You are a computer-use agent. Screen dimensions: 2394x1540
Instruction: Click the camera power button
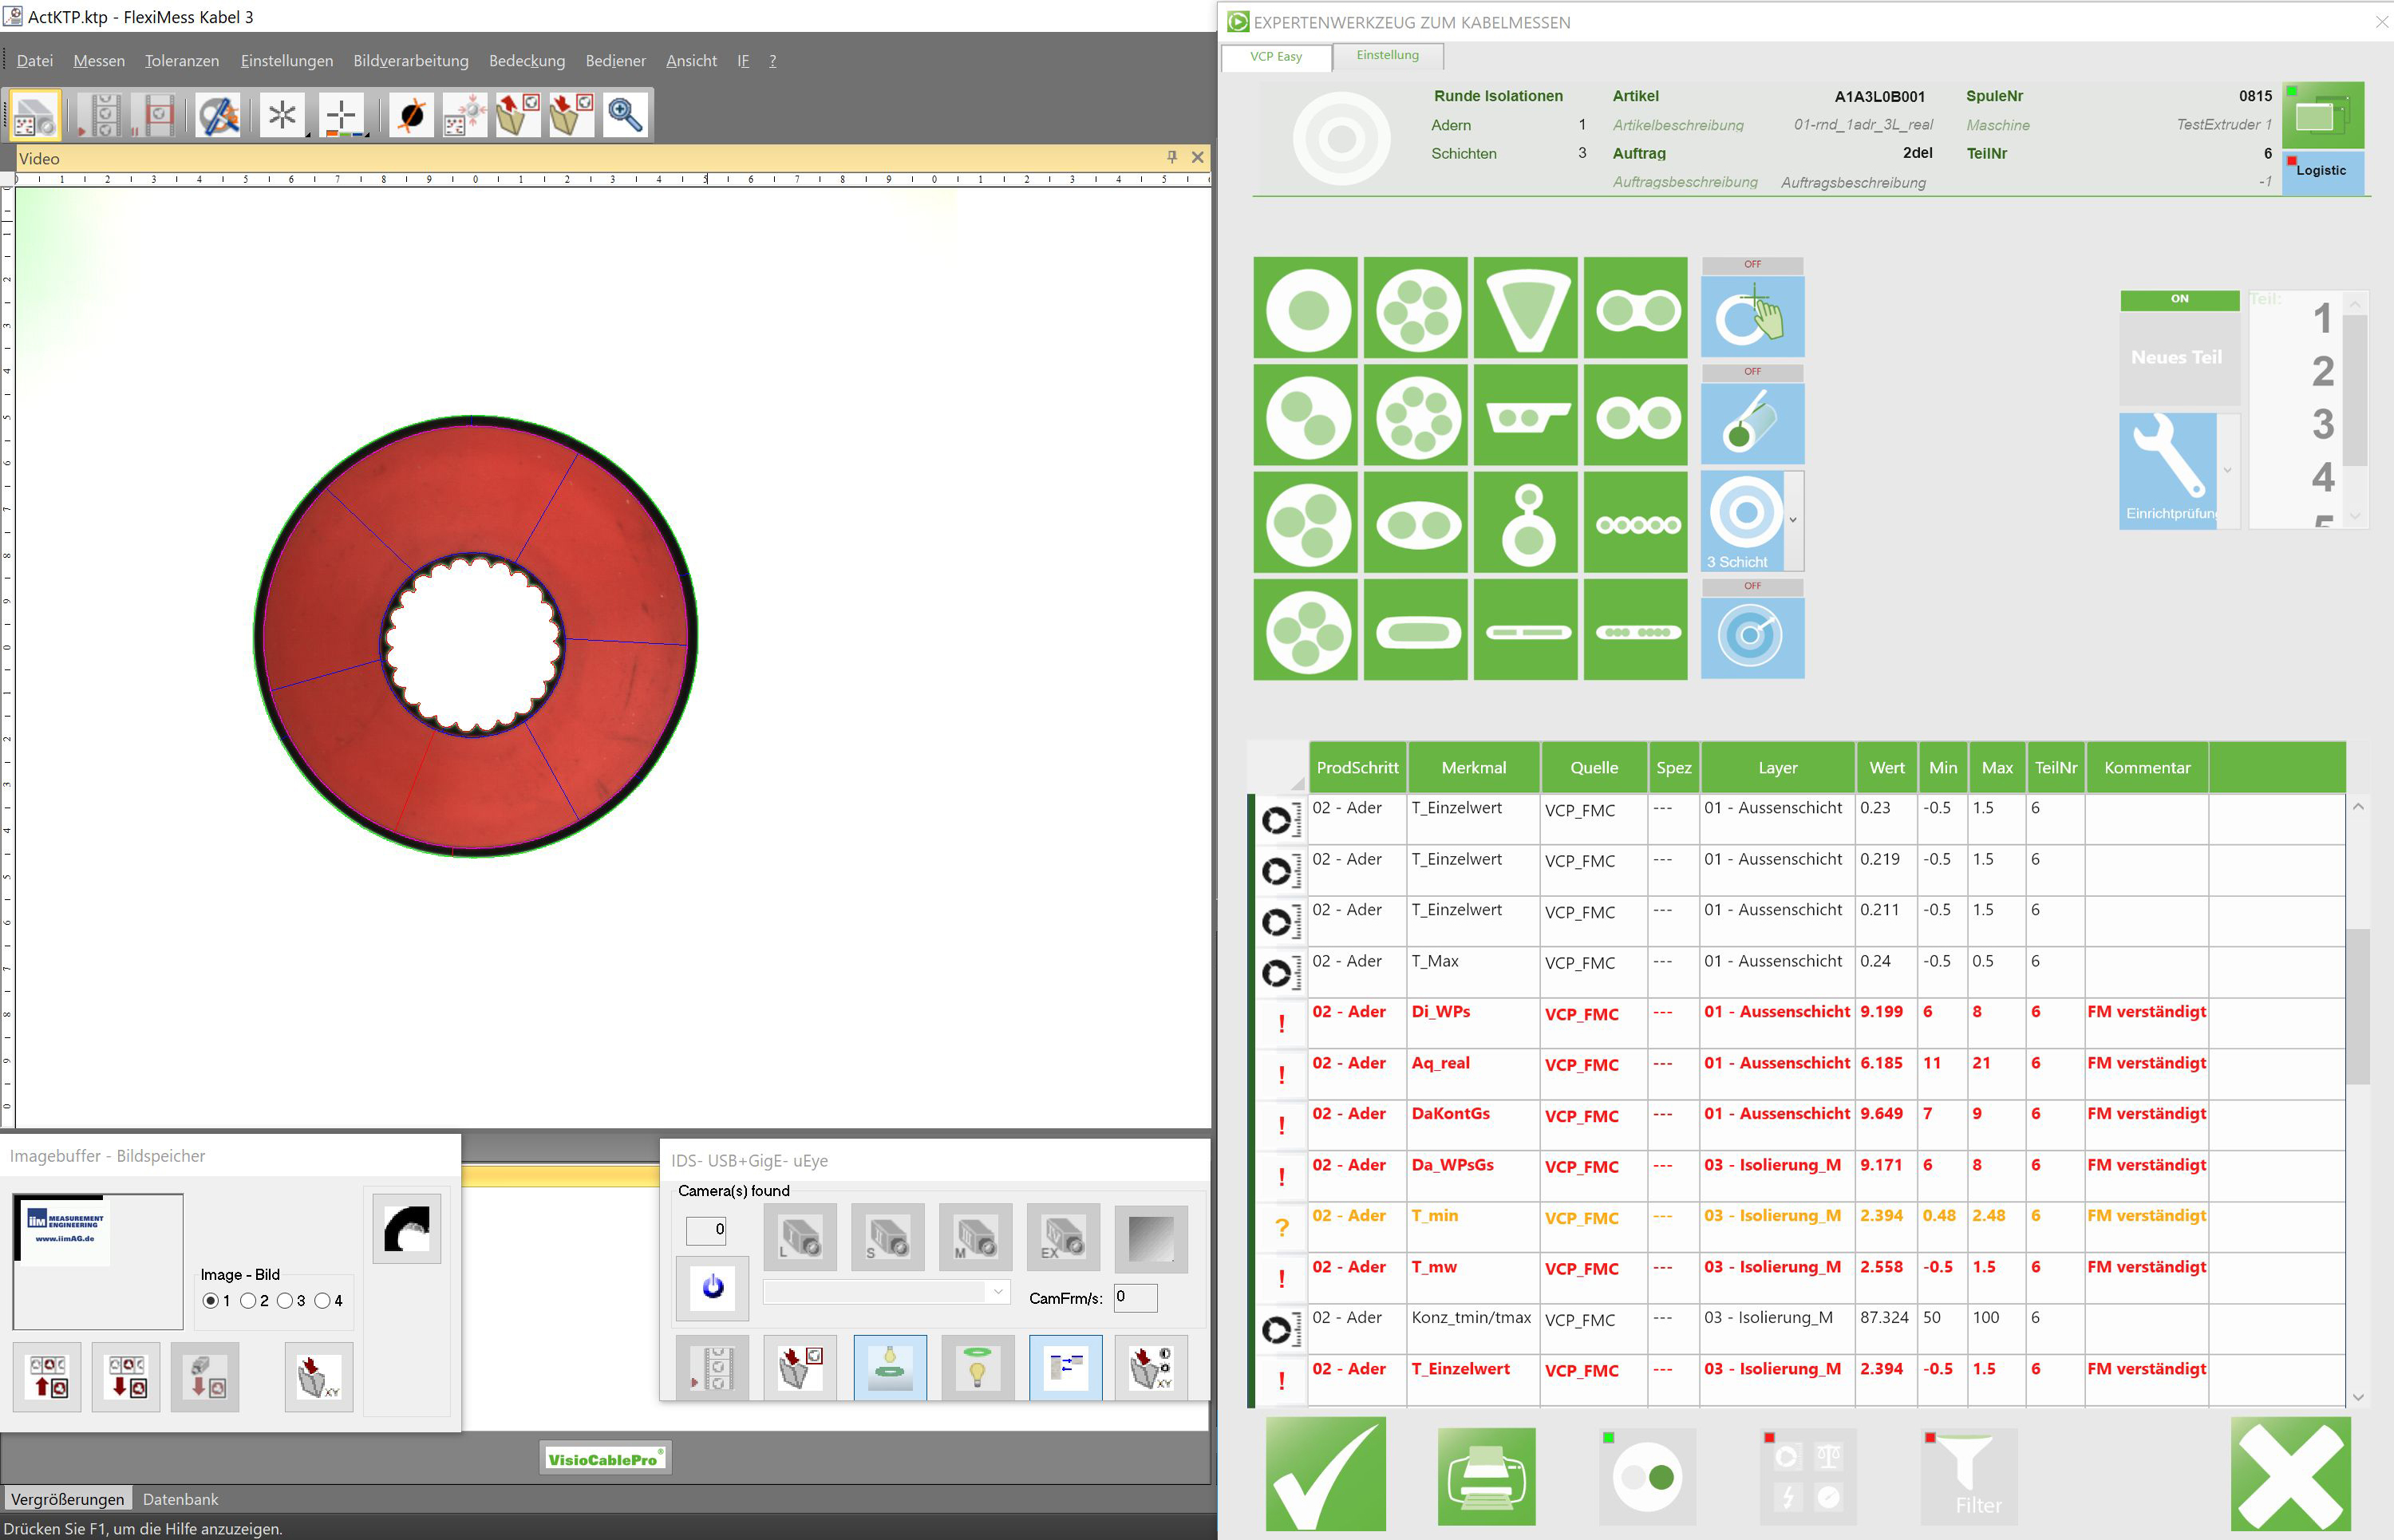click(x=713, y=1286)
